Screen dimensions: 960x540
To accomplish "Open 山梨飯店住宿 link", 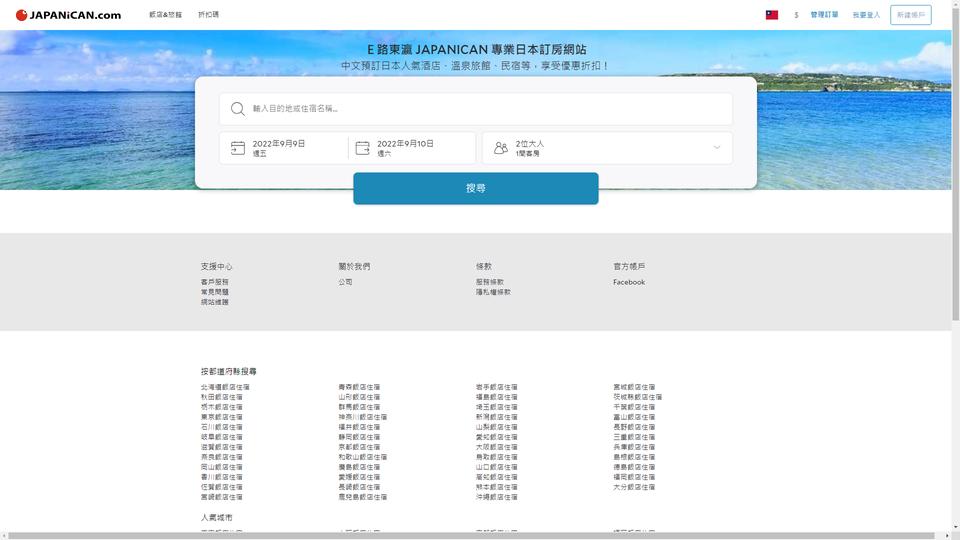I will (x=497, y=427).
